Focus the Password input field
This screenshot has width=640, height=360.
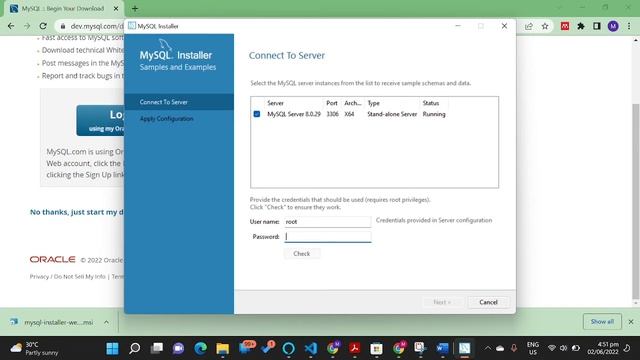pyautogui.click(x=328, y=237)
